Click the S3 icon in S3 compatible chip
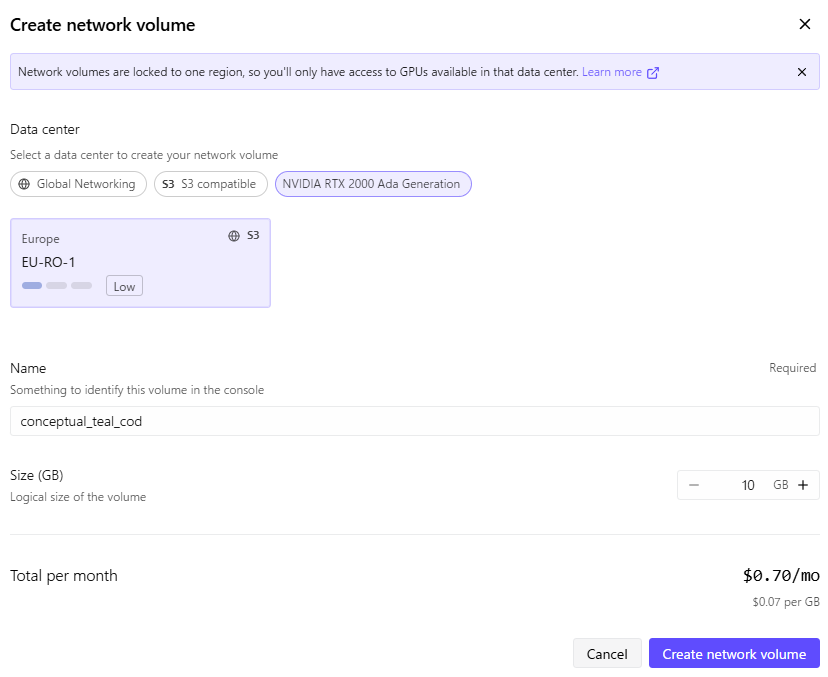The image size is (828, 677). (x=168, y=184)
